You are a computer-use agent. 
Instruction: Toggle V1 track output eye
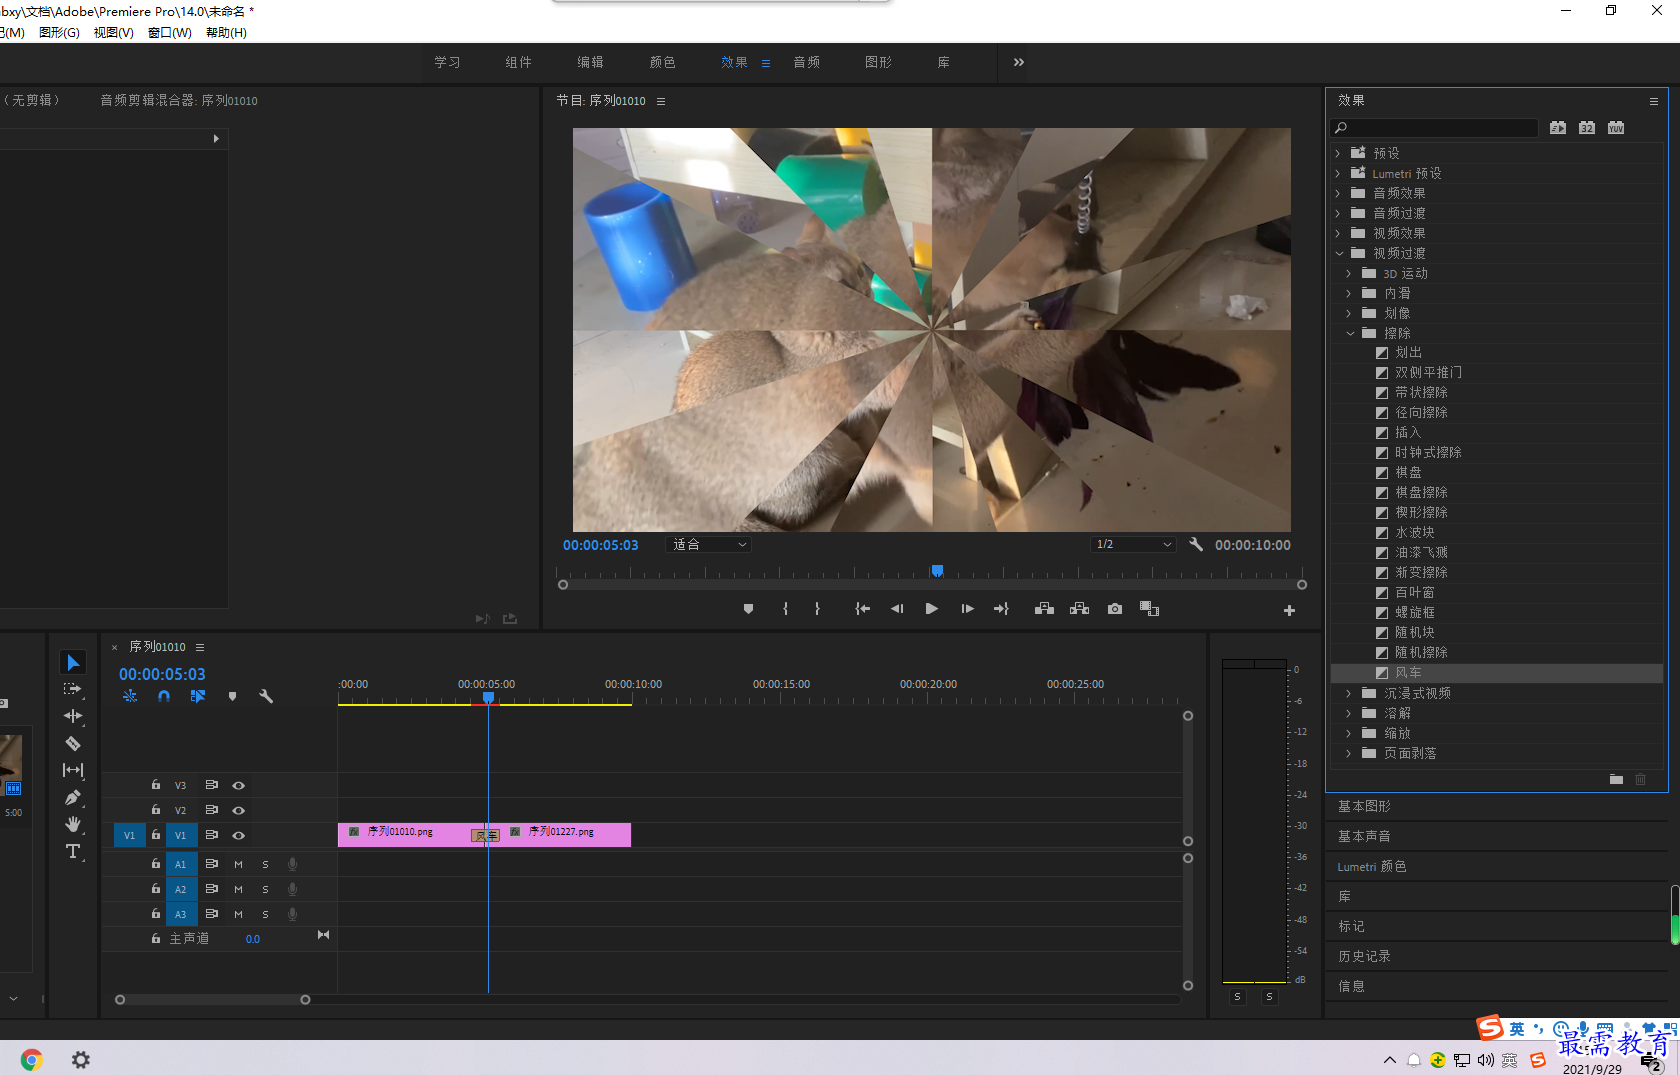click(238, 835)
